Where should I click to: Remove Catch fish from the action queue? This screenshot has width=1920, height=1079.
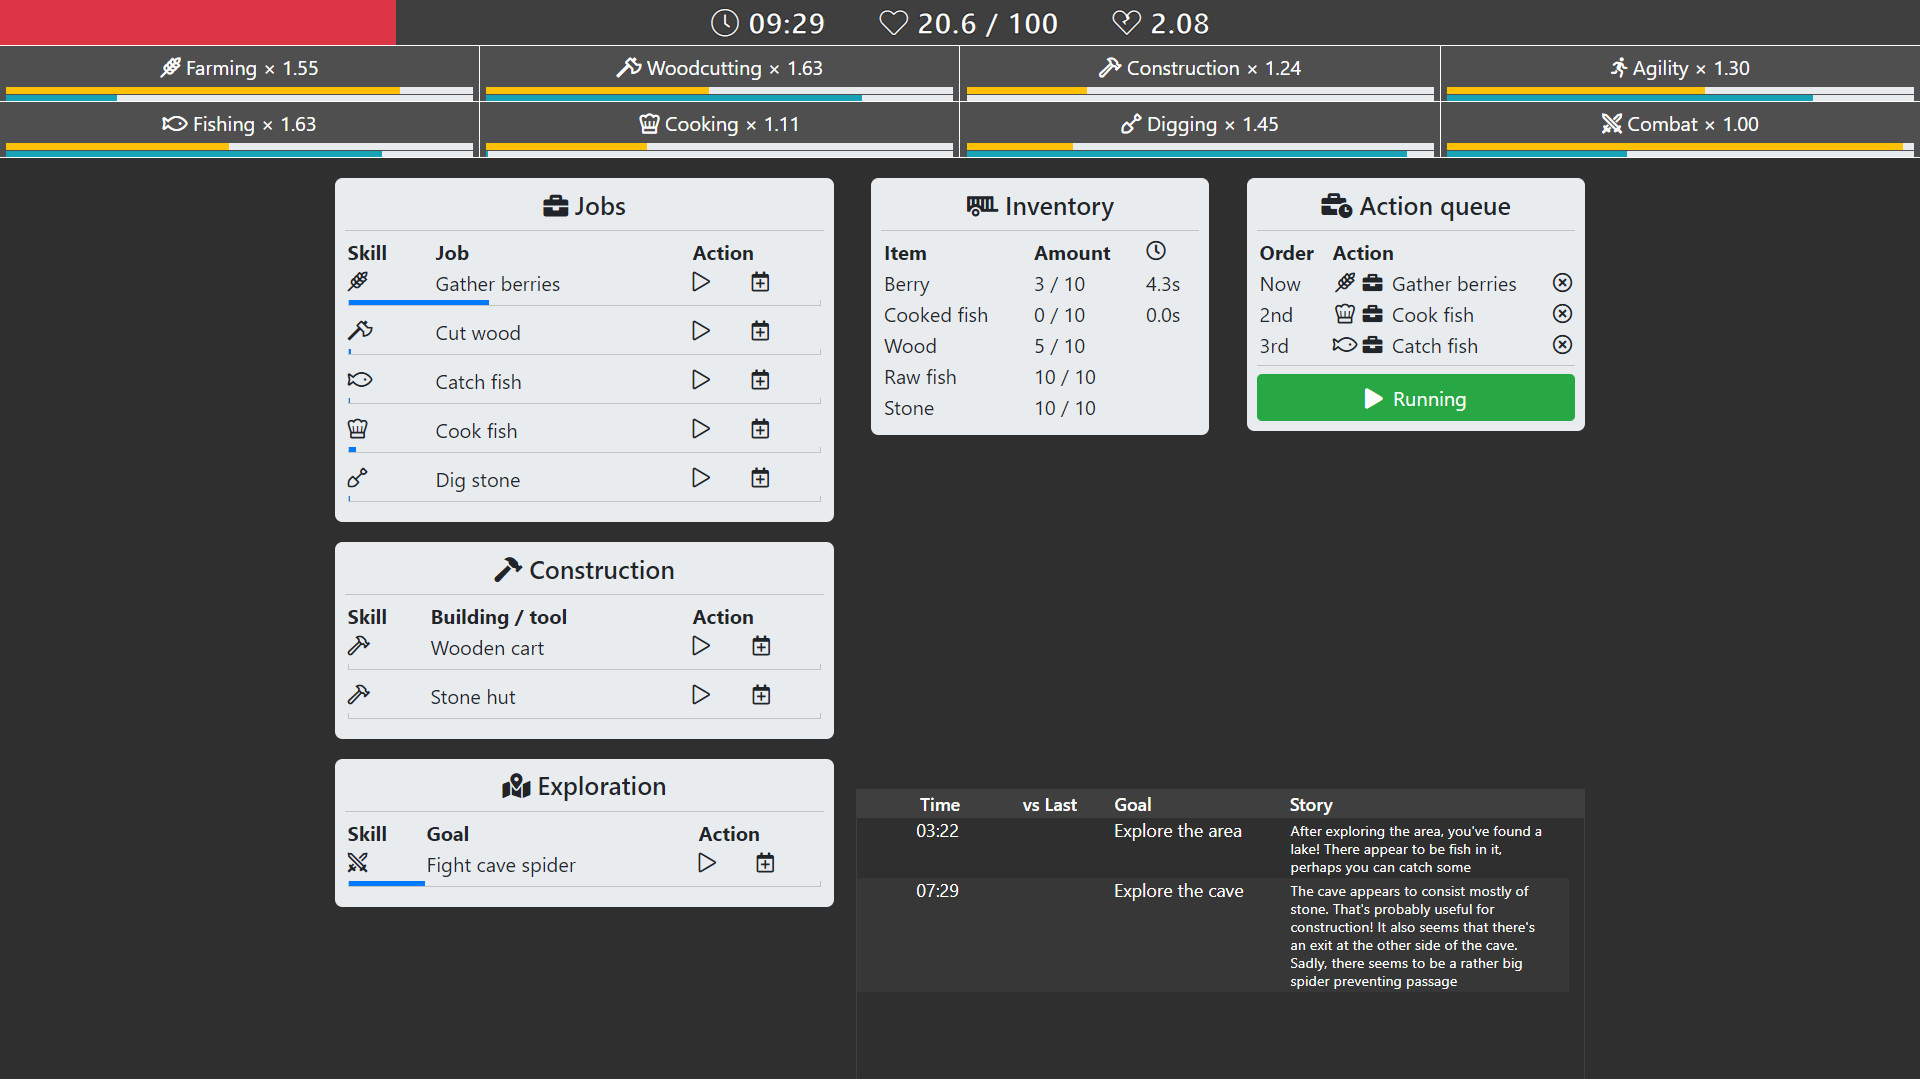[1562, 345]
